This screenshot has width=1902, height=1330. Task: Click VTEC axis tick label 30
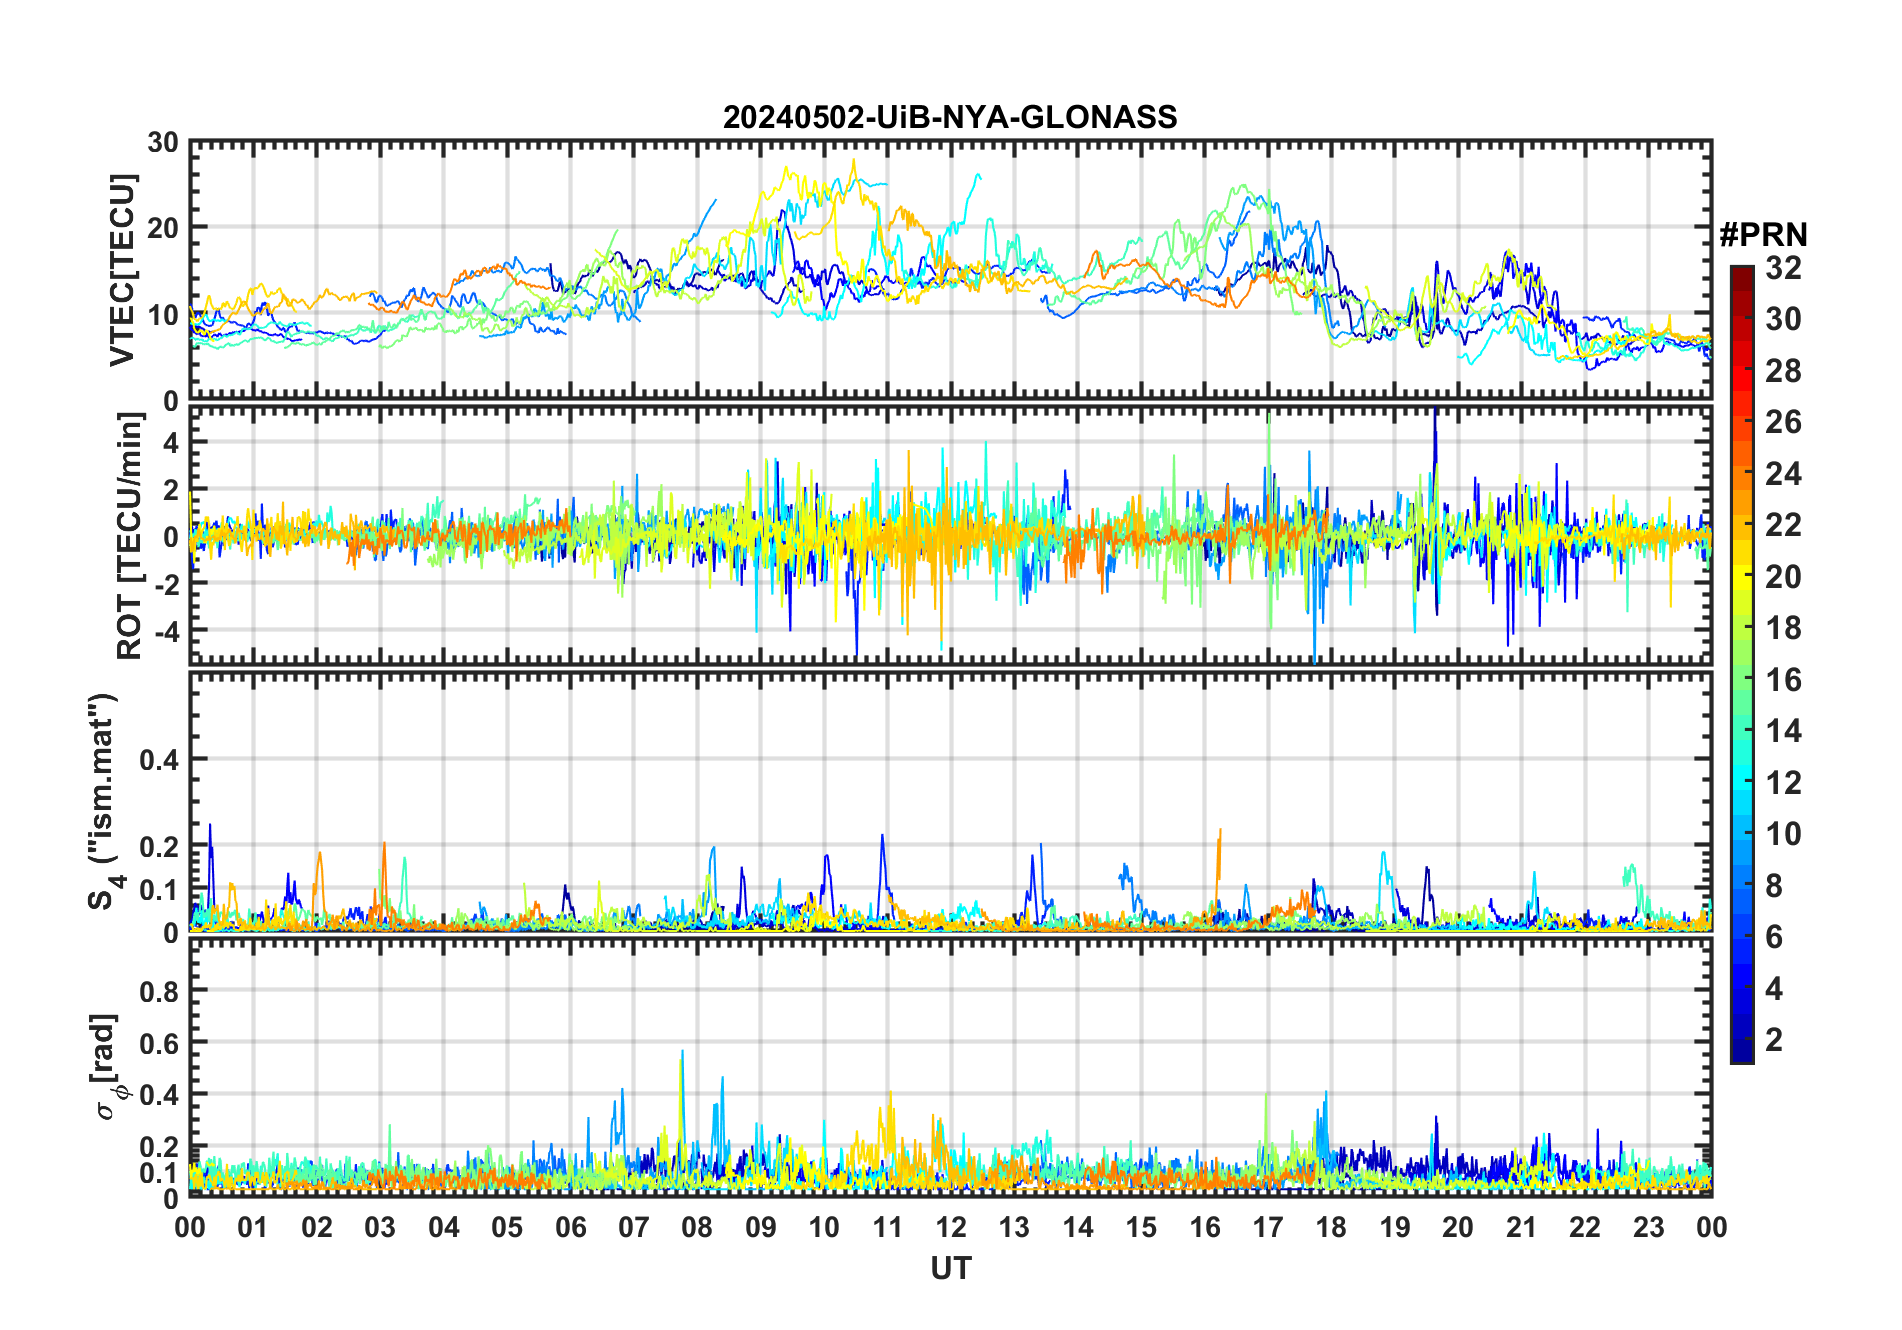[163, 142]
